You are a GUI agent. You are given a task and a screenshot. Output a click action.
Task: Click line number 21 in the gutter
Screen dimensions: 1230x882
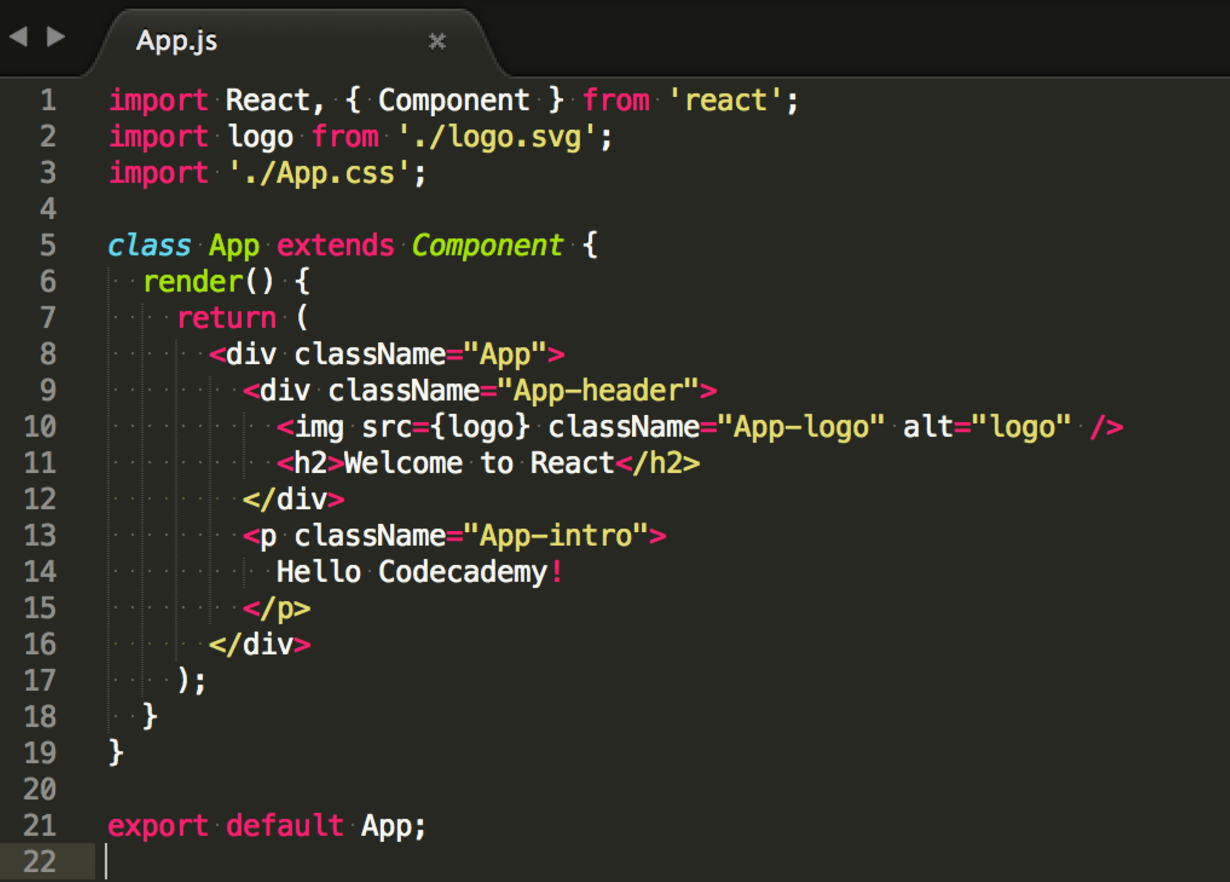point(38,825)
